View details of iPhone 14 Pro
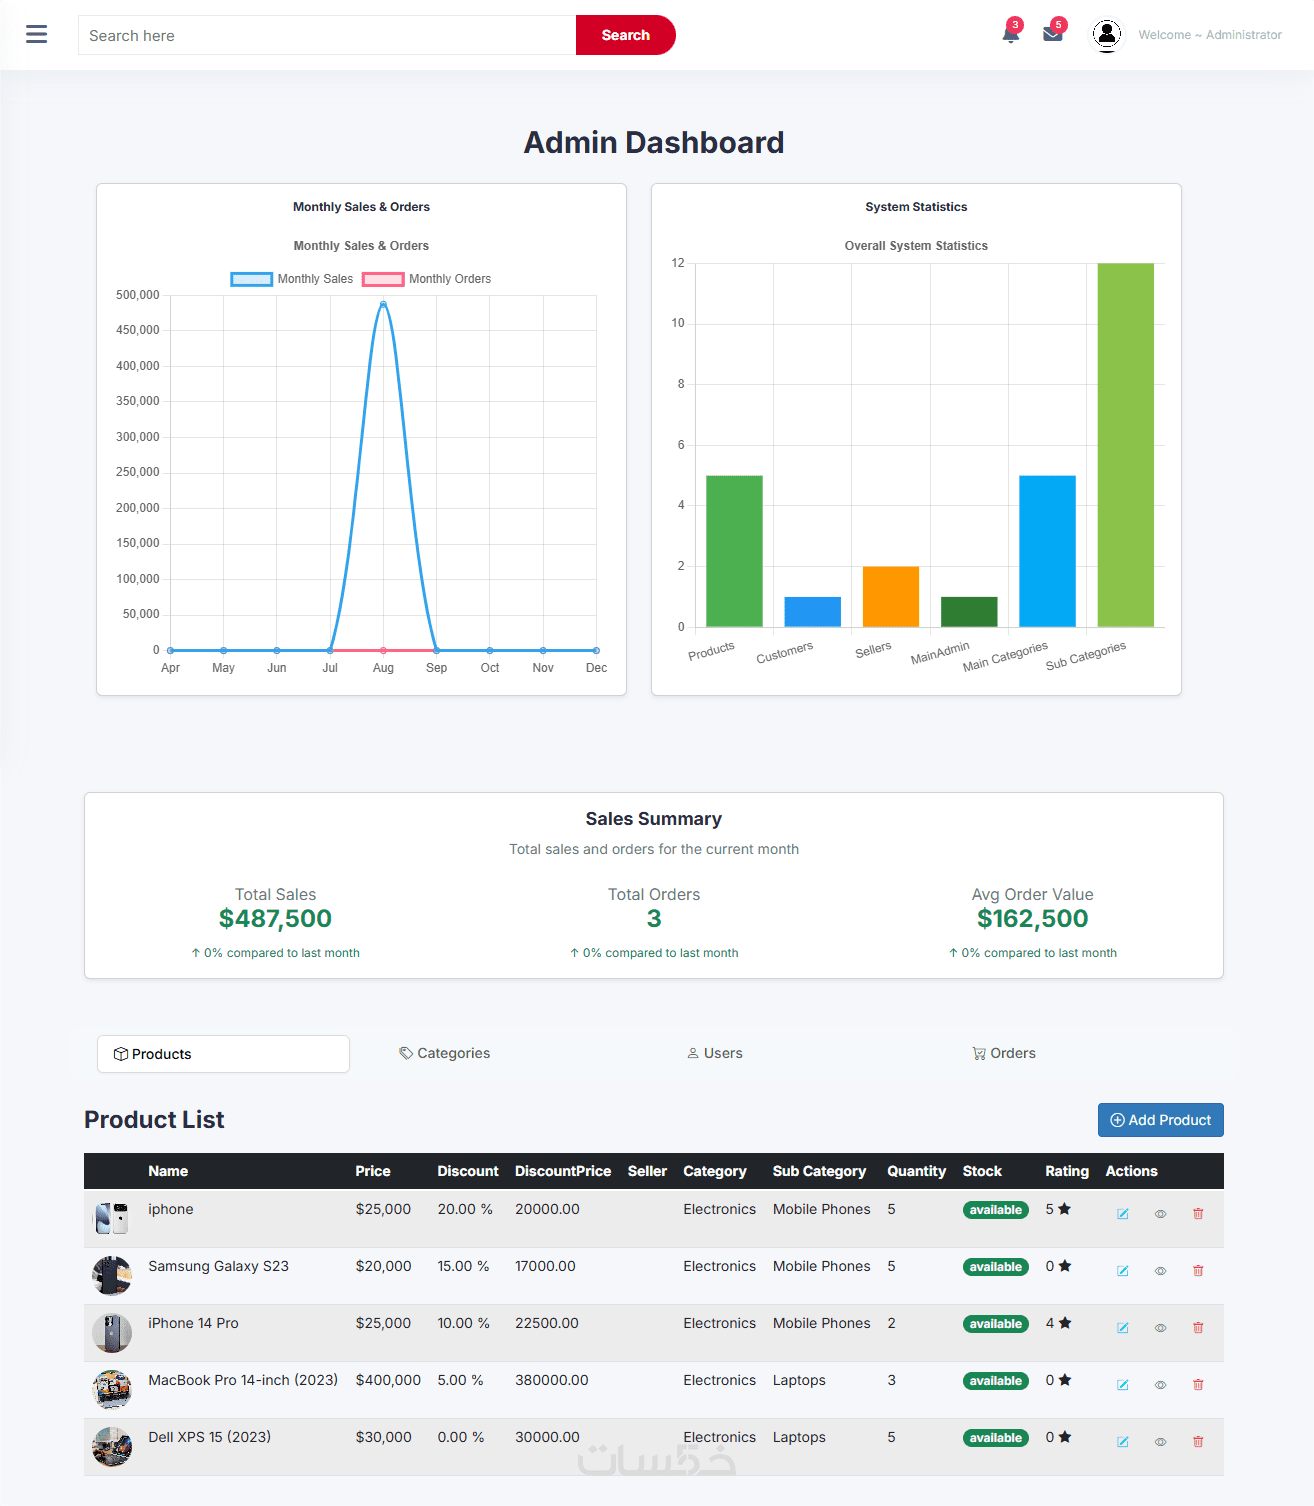The image size is (1314, 1506). pyautogui.click(x=1160, y=1328)
